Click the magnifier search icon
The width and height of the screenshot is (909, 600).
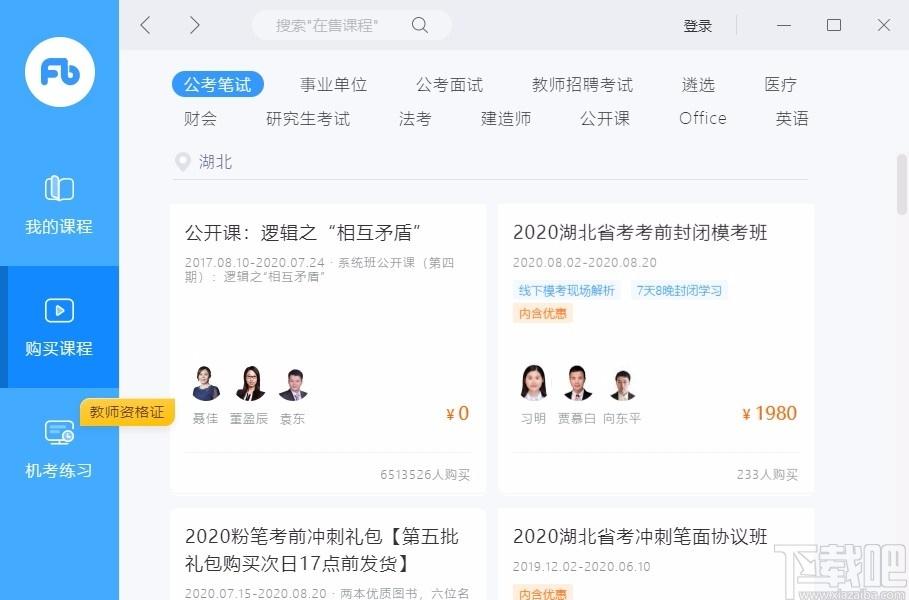coord(420,25)
